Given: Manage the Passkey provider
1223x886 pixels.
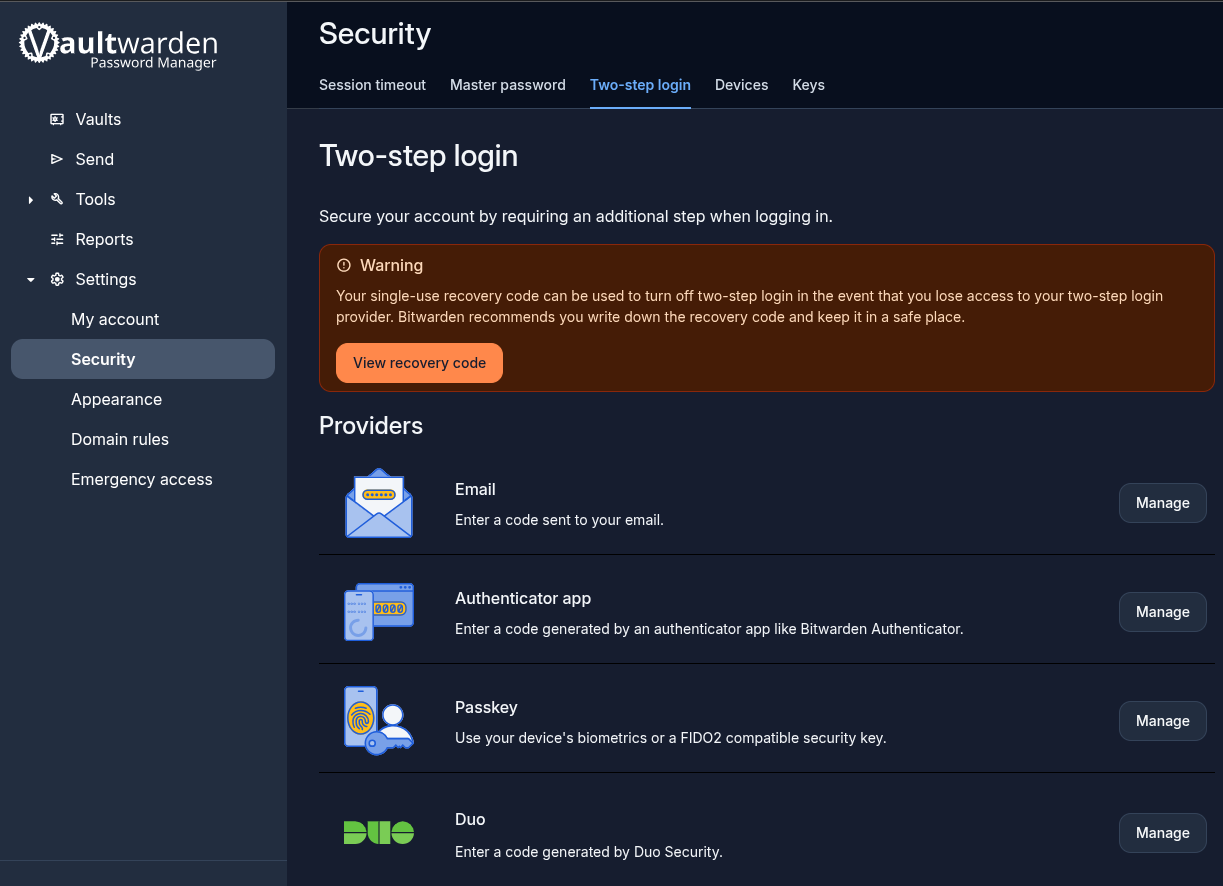Looking at the screenshot, I should (1162, 721).
